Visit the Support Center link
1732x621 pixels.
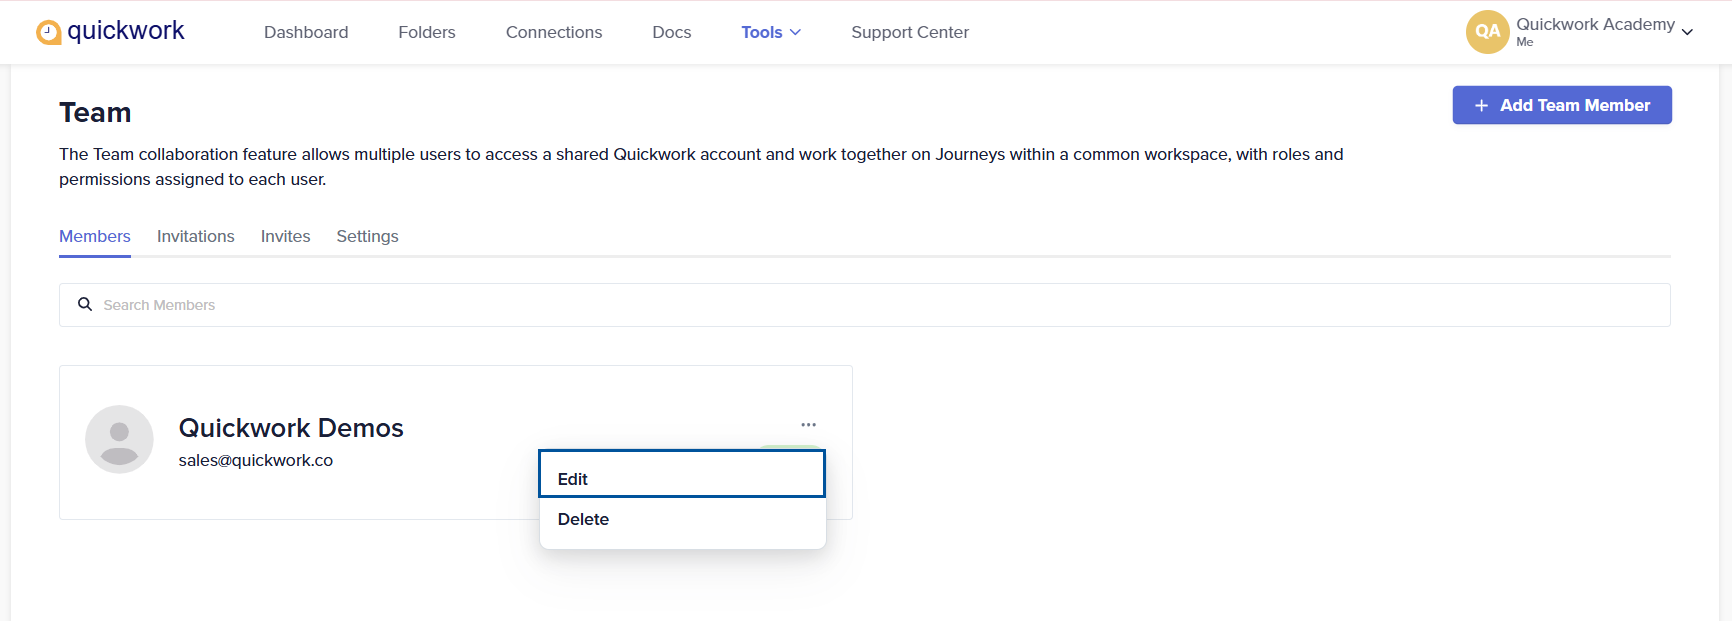(910, 32)
